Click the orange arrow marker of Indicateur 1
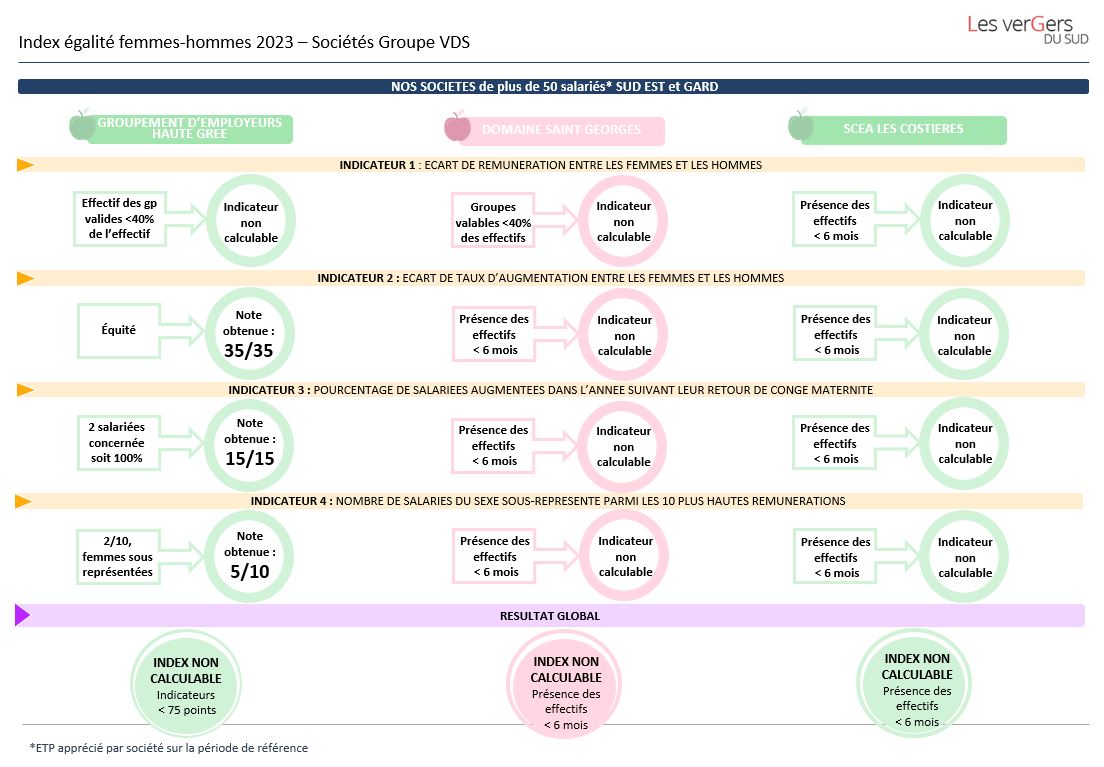The width and height of the screenshot is (1104, 767). [x=25, y=165]
